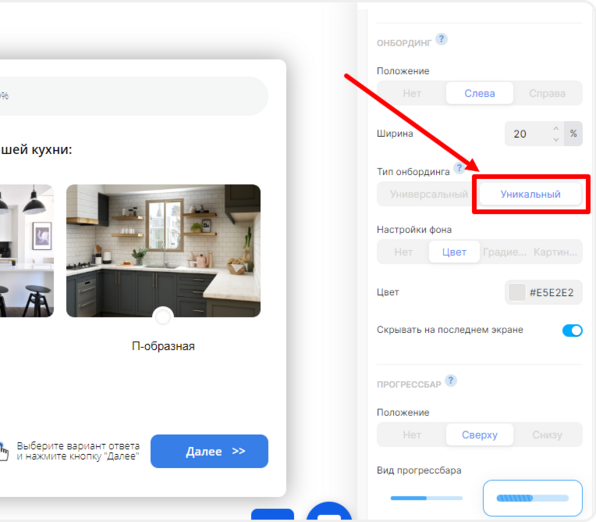Open the #E5E2E2 color swatch
Screen dimensions: 596x522
click(517, 292)
